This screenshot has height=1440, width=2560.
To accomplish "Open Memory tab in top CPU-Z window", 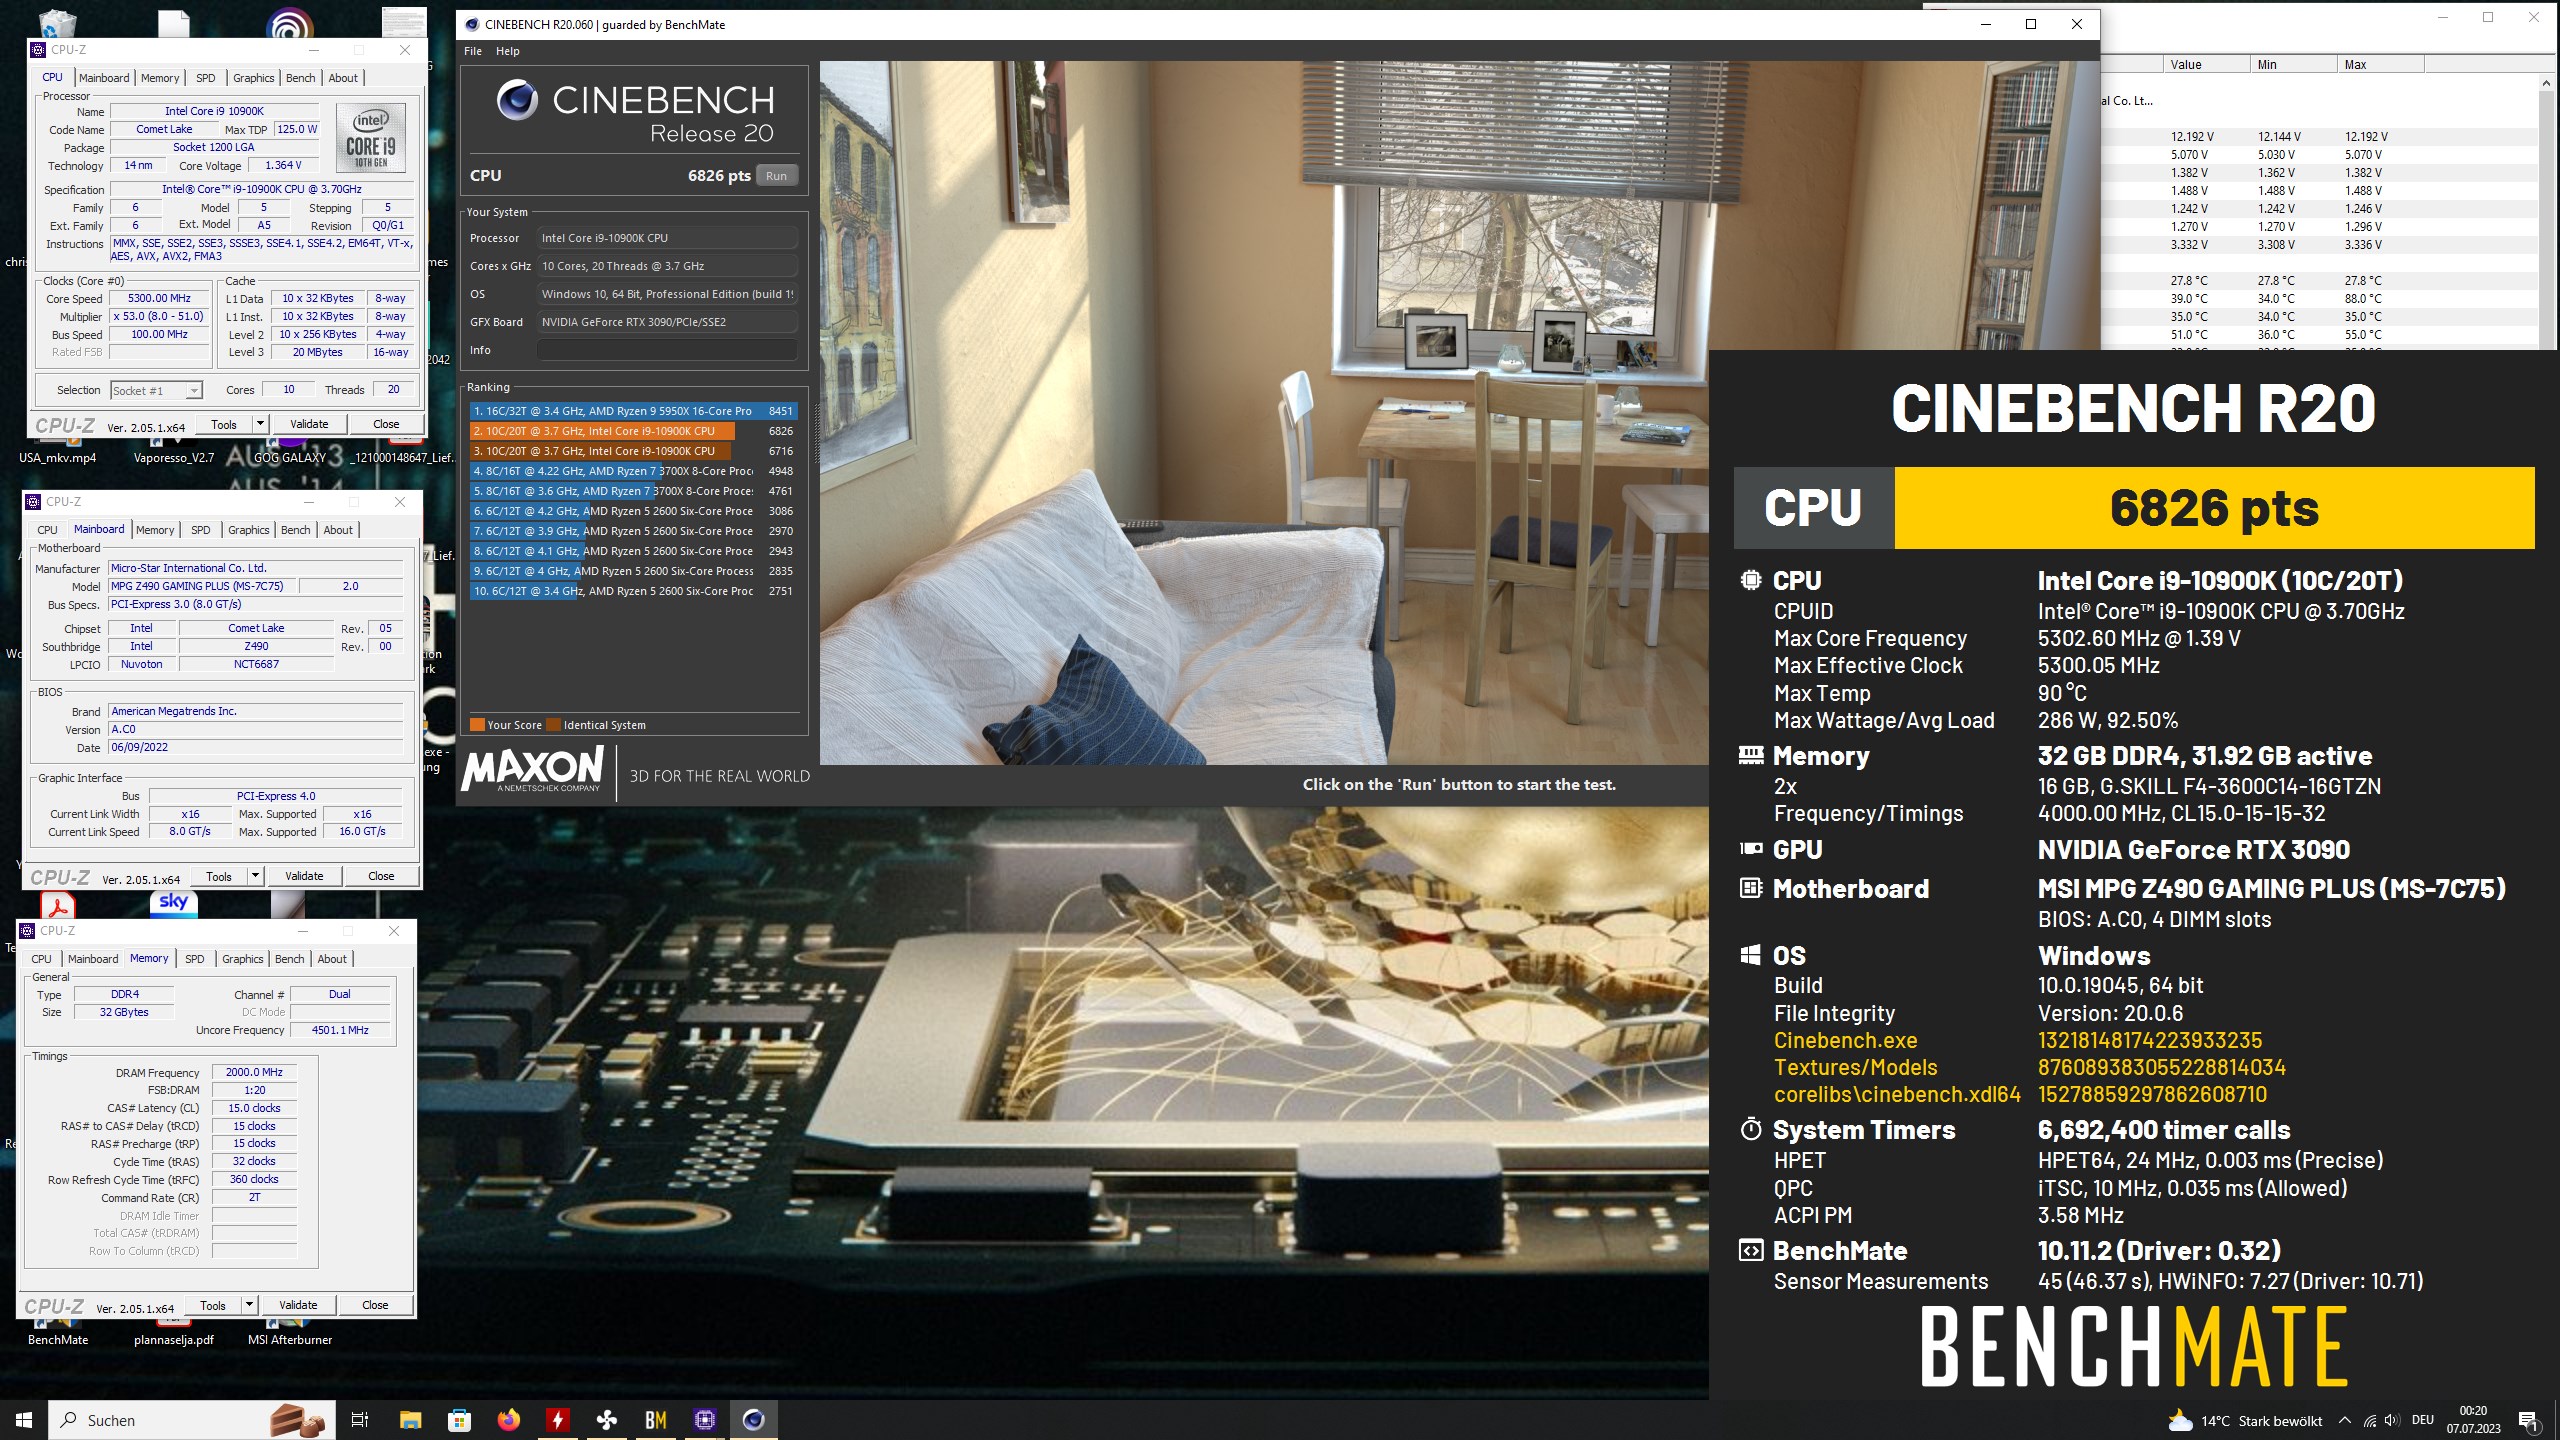I will (160, 78).
